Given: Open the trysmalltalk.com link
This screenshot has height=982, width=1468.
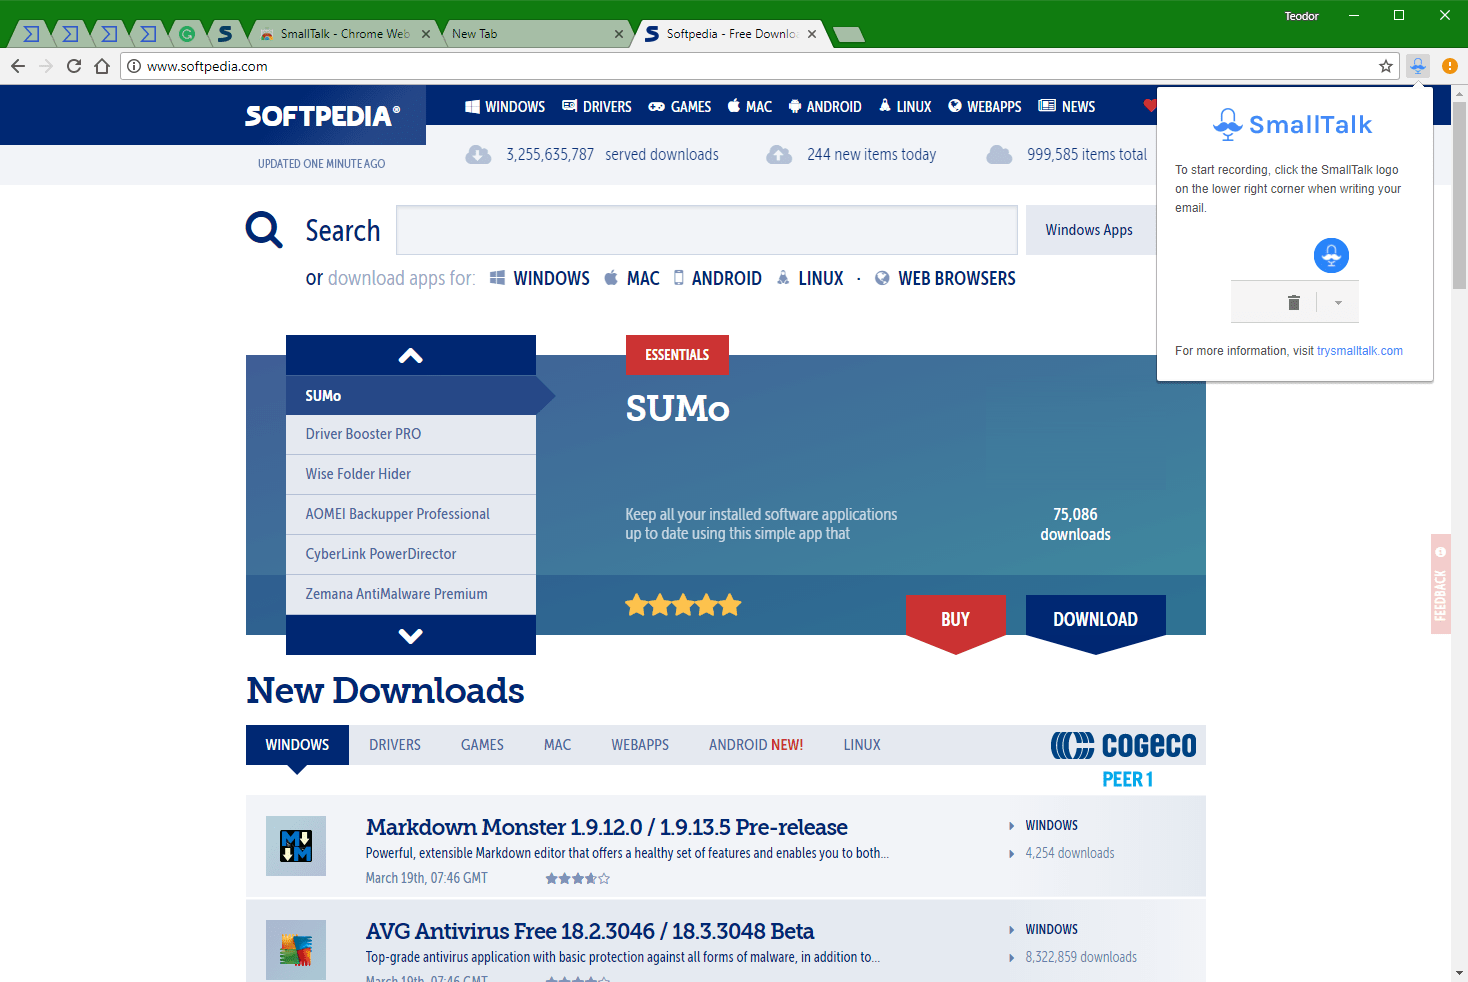Looking at the screenshot, I should (1360, 351).
